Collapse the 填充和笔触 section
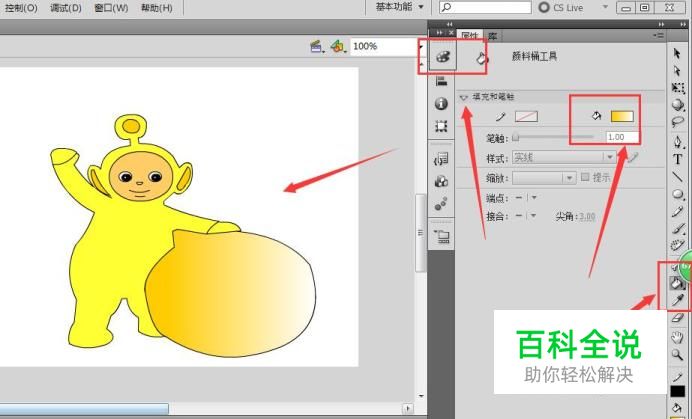692x419 pixels. 463,97
